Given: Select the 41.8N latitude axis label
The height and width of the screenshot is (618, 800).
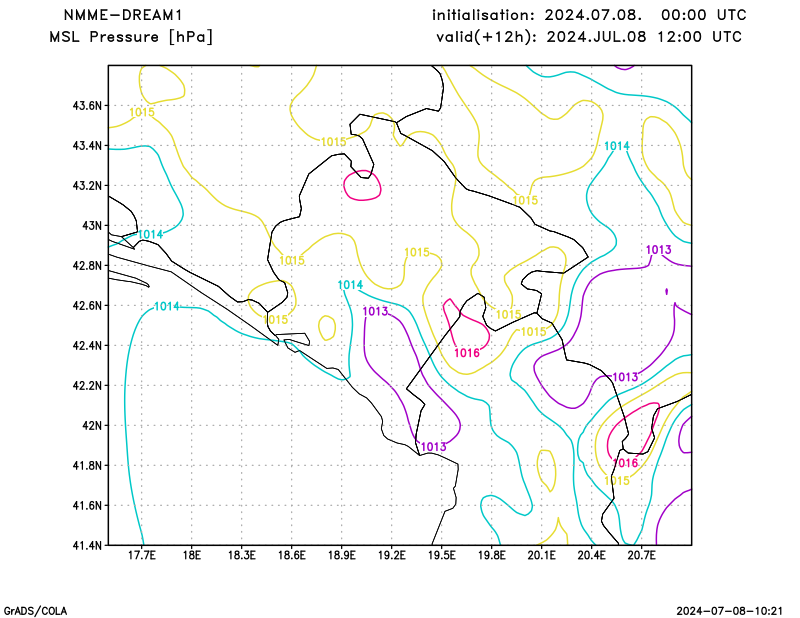Looking at the screenshot, I should point(87,465).
